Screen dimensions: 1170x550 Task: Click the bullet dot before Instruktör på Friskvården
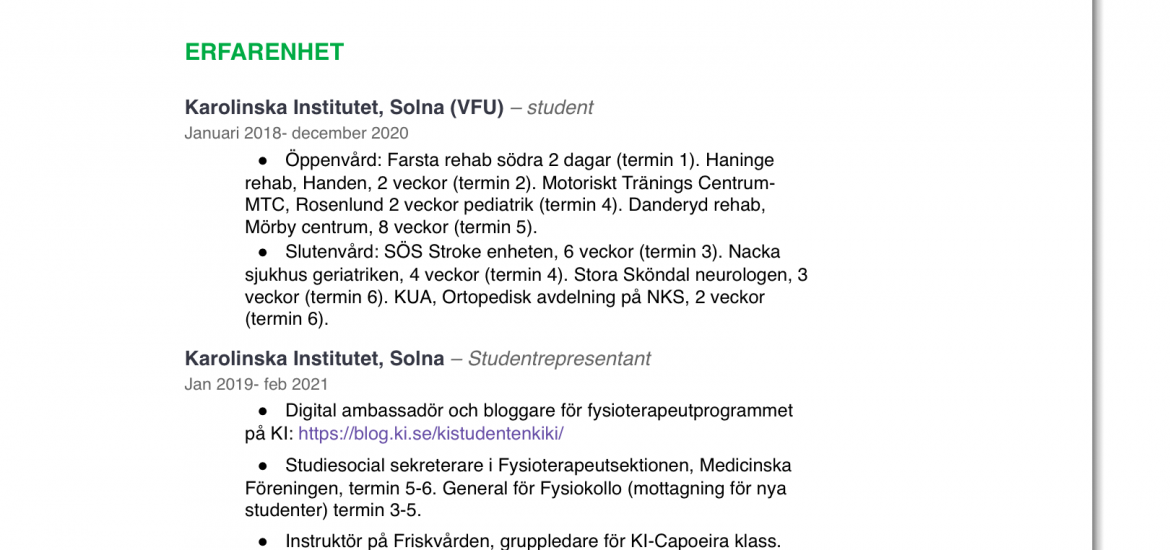click(263, 541)
